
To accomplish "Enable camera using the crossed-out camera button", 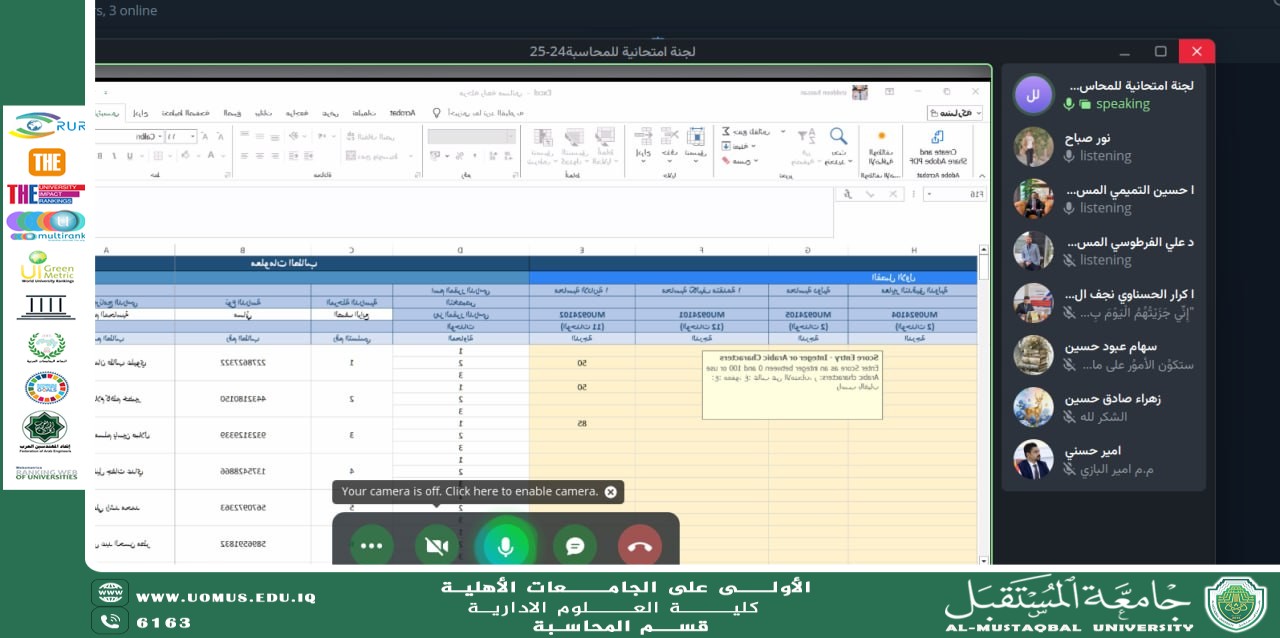I will 437,546.
